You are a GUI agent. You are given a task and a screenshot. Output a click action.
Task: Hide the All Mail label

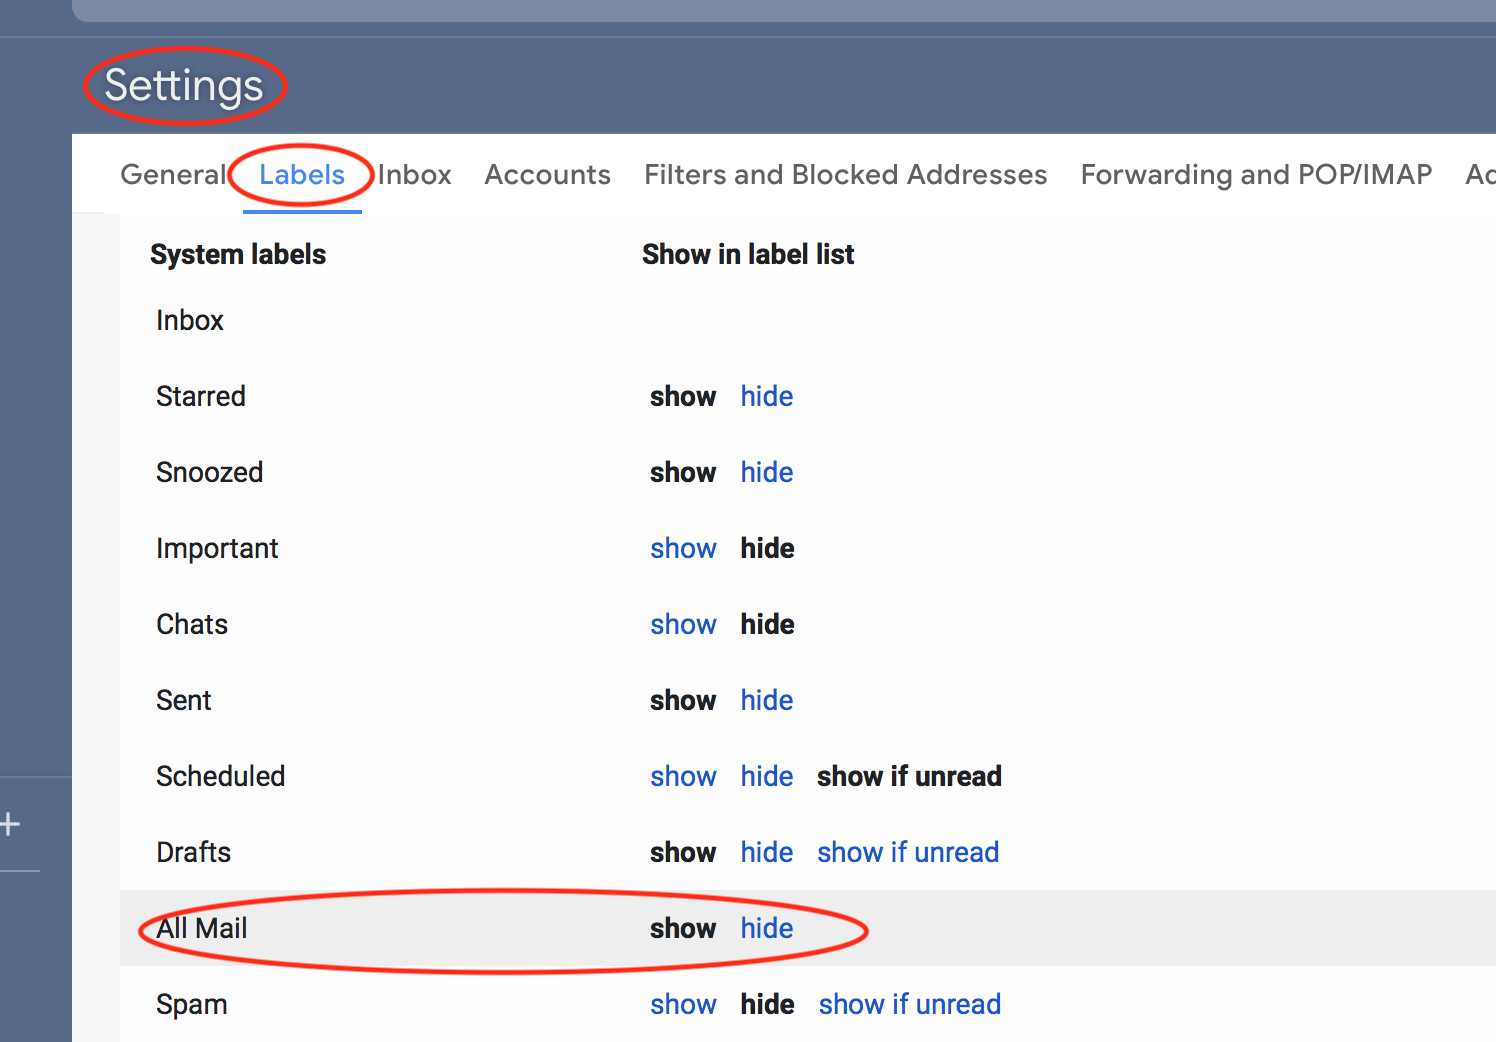(766, 928)
